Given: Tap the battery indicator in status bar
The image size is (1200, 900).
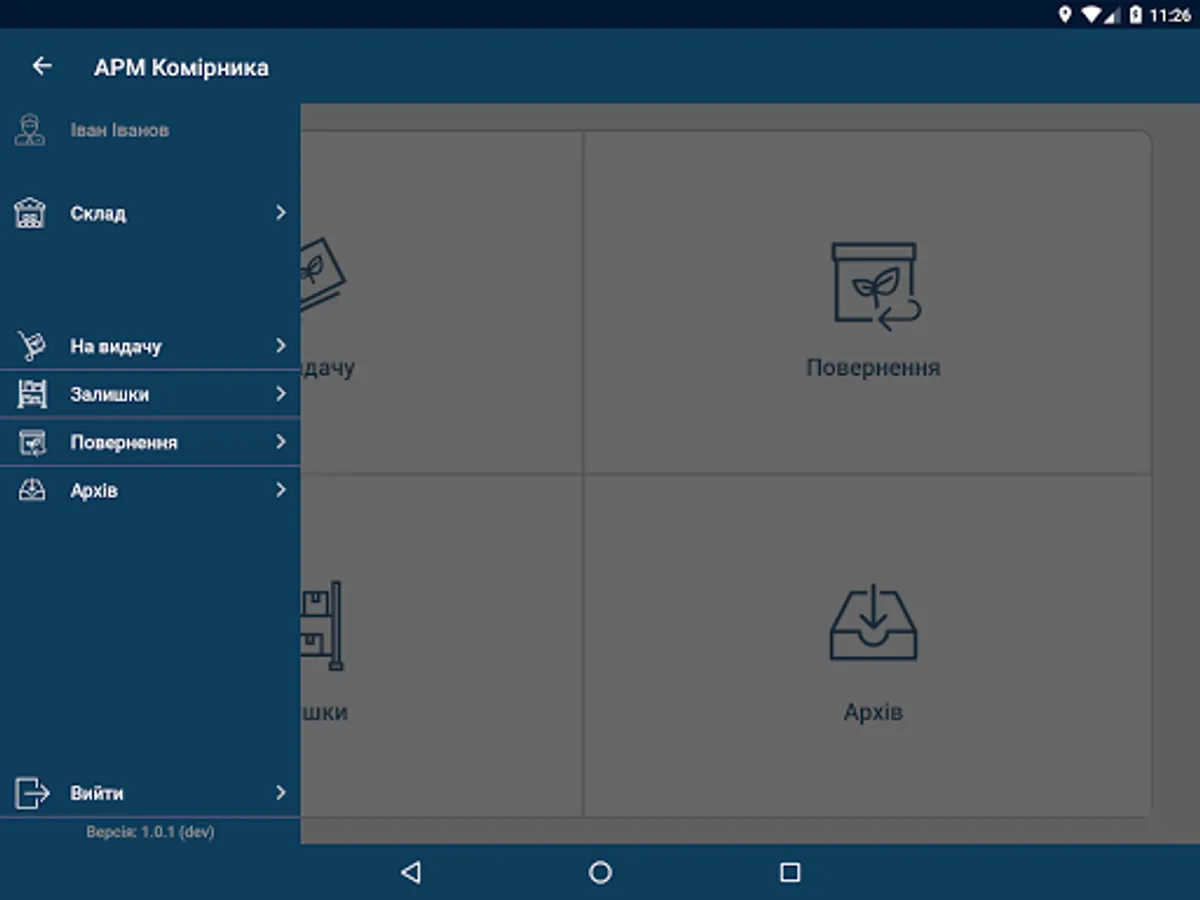Looking at the screenshot, I should (x=1135, y=14).
